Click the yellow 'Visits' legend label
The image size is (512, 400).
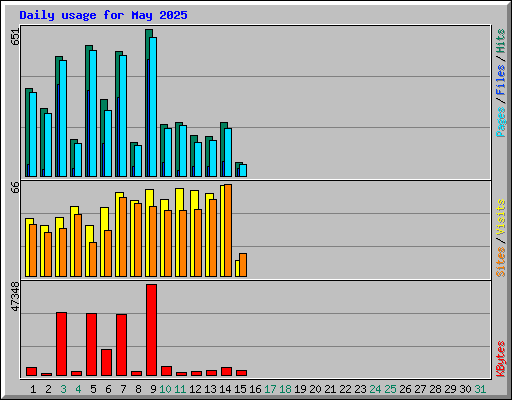click(x=500, y=218)
